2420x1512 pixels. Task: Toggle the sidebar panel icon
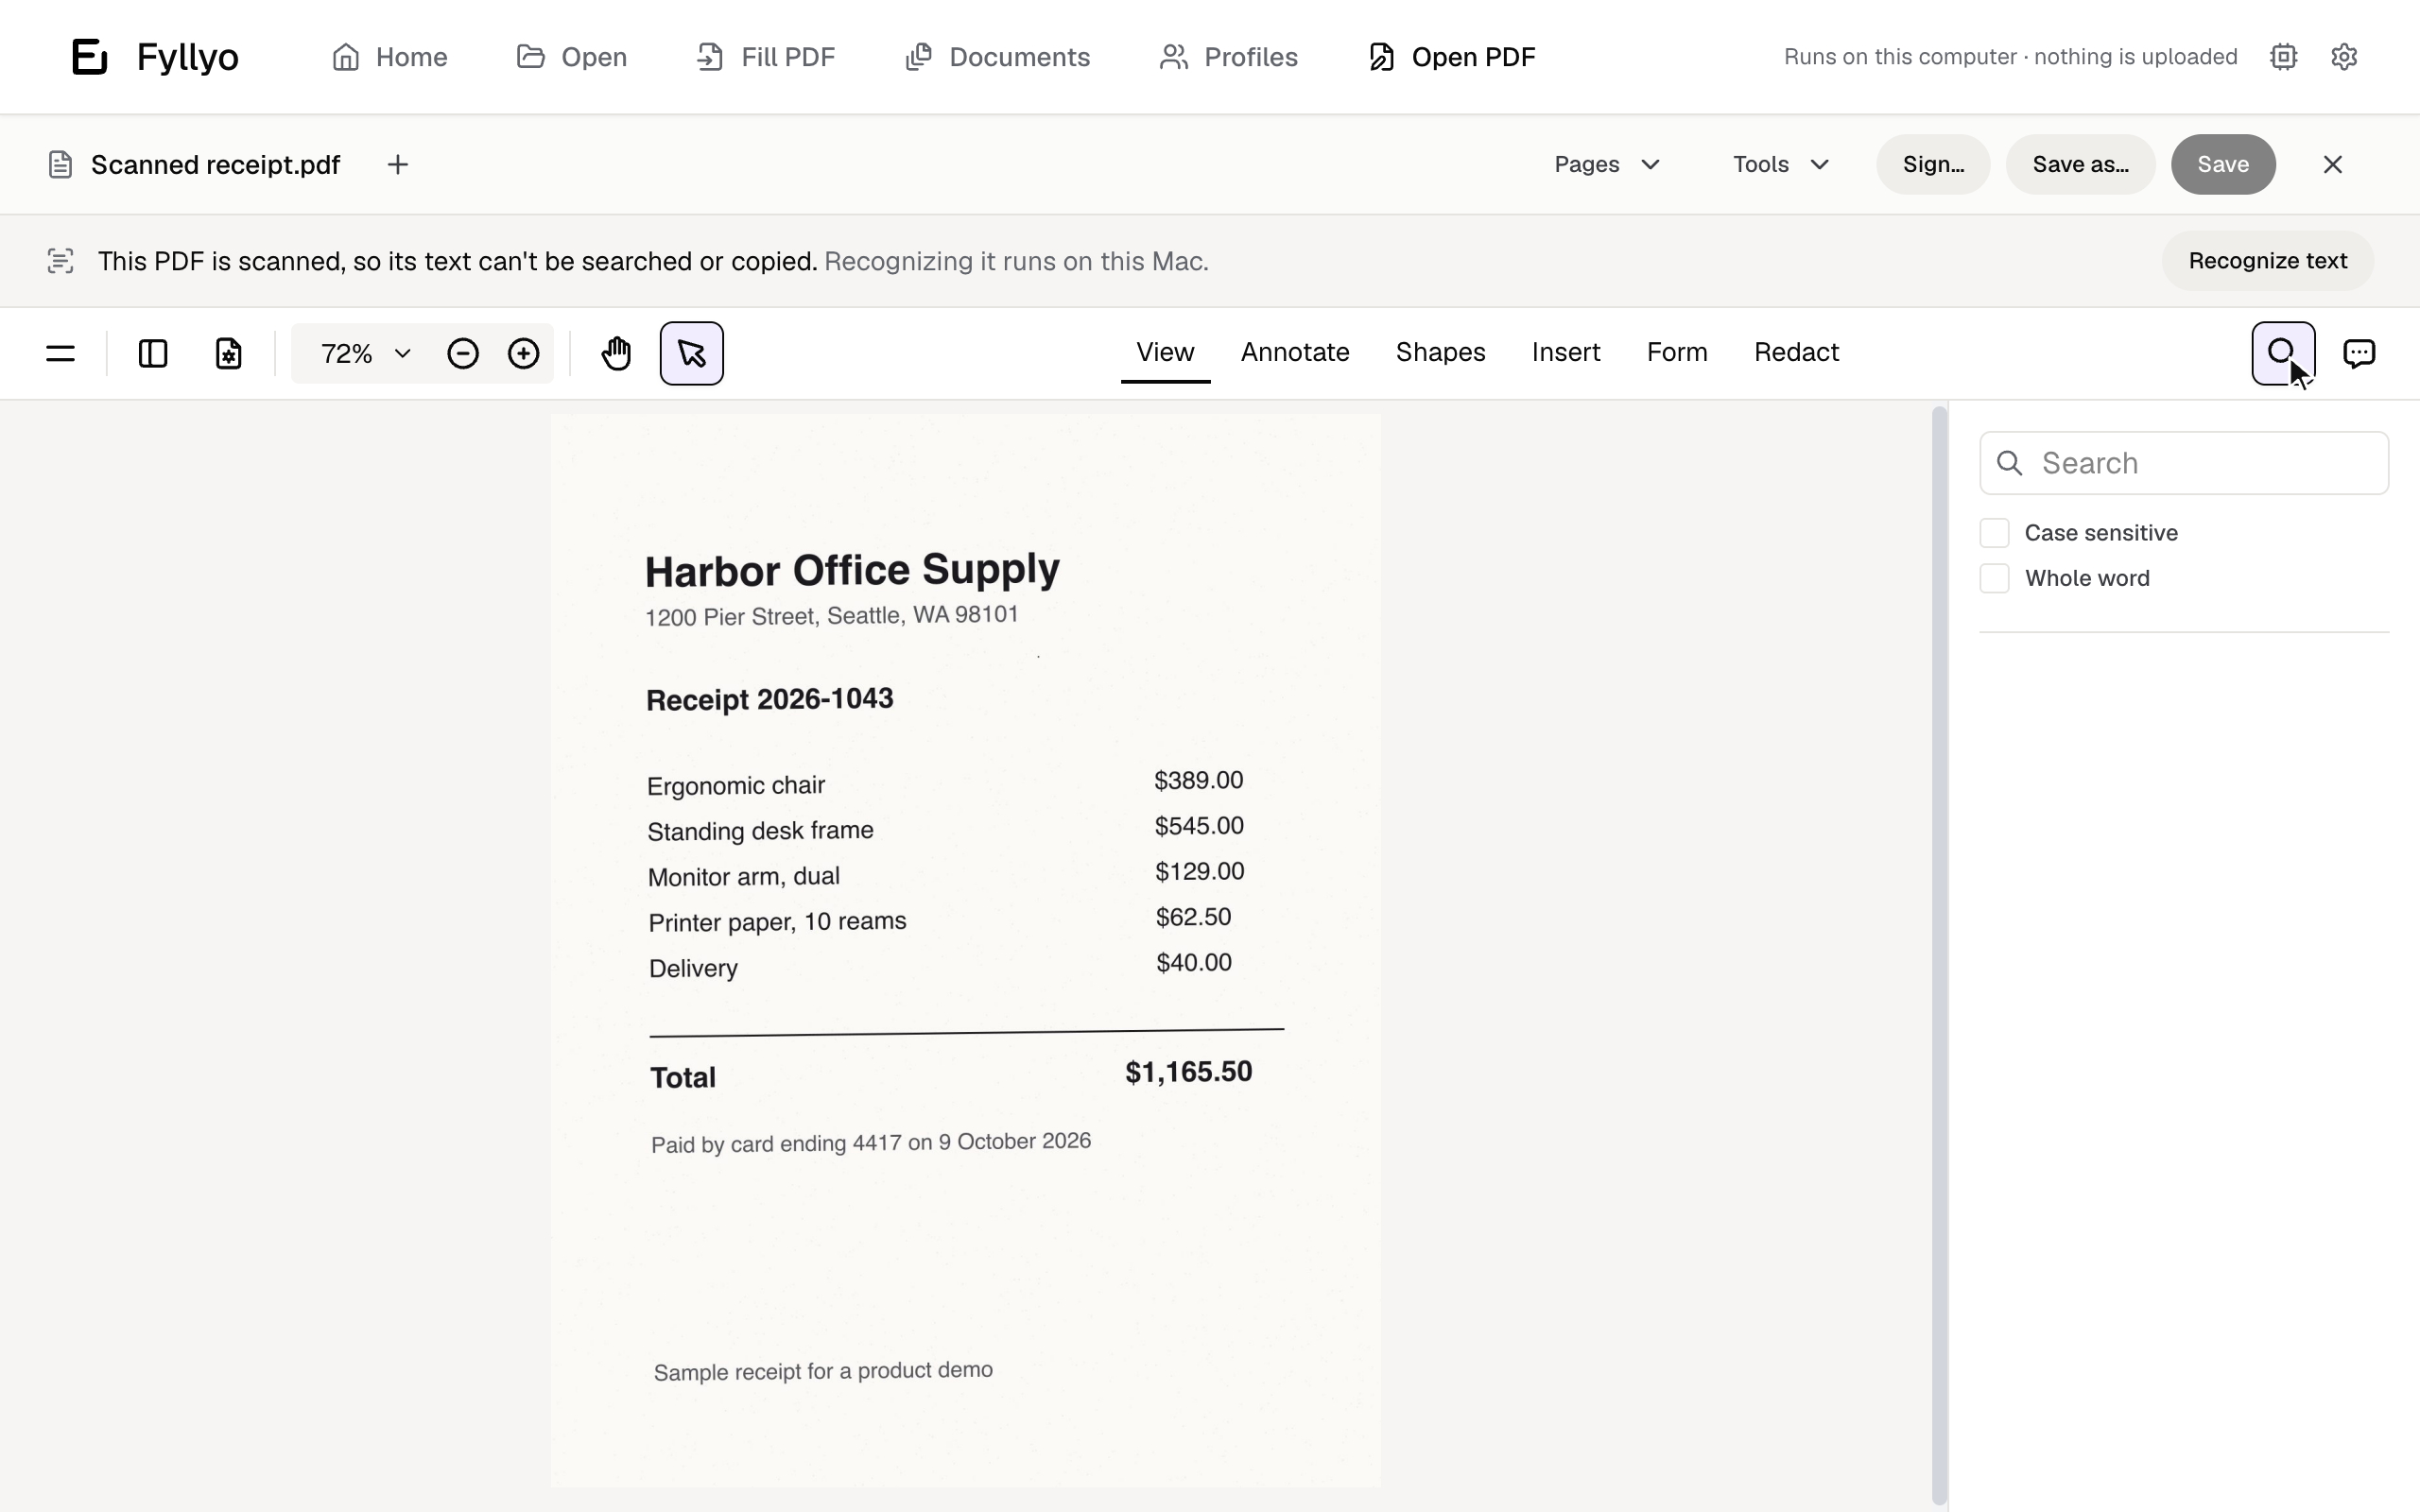tap(153, 353)
